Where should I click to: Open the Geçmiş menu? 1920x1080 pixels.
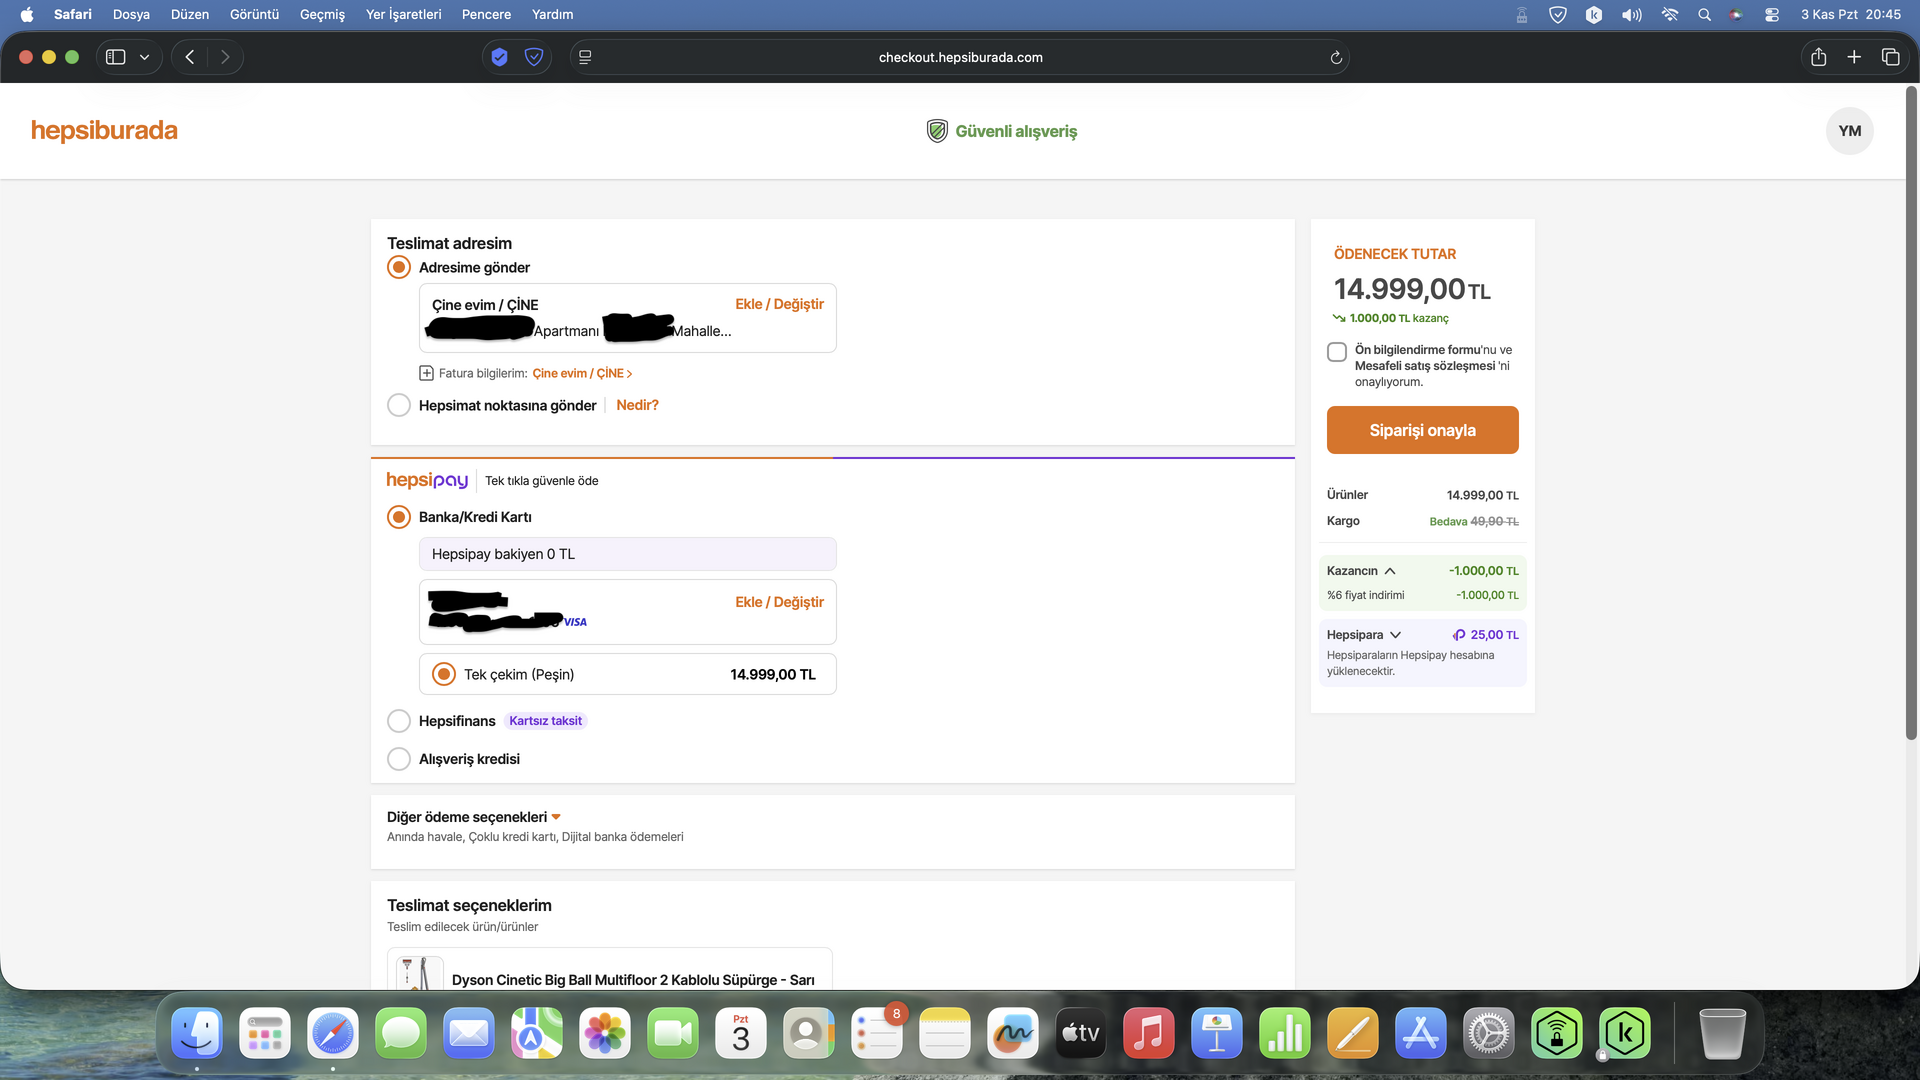(322, 14)
